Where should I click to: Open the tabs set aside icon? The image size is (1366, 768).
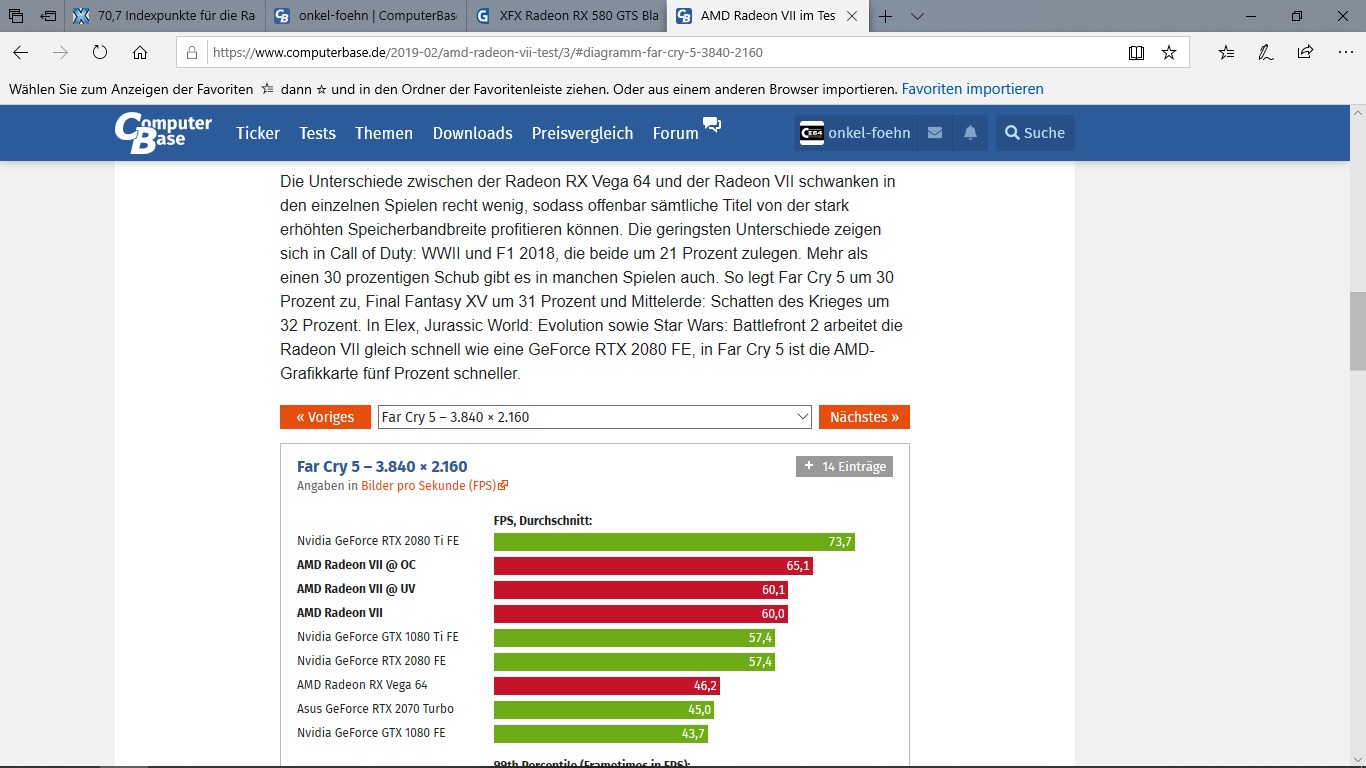16,16
